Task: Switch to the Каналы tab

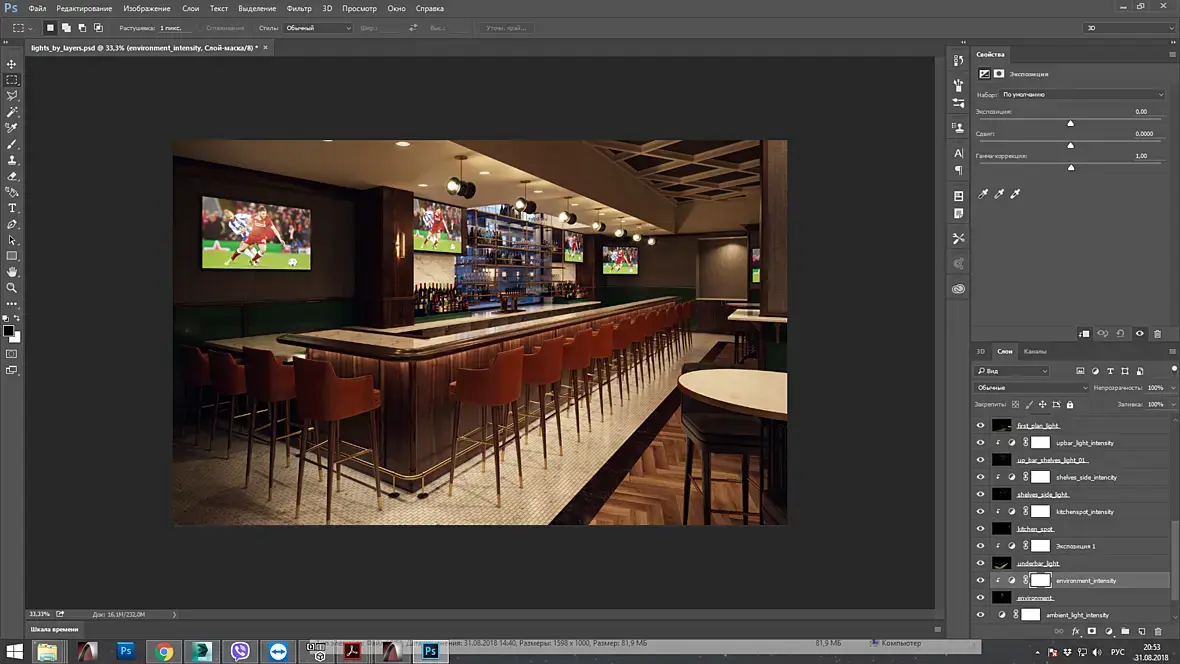Action: (x=1035, y=351)
